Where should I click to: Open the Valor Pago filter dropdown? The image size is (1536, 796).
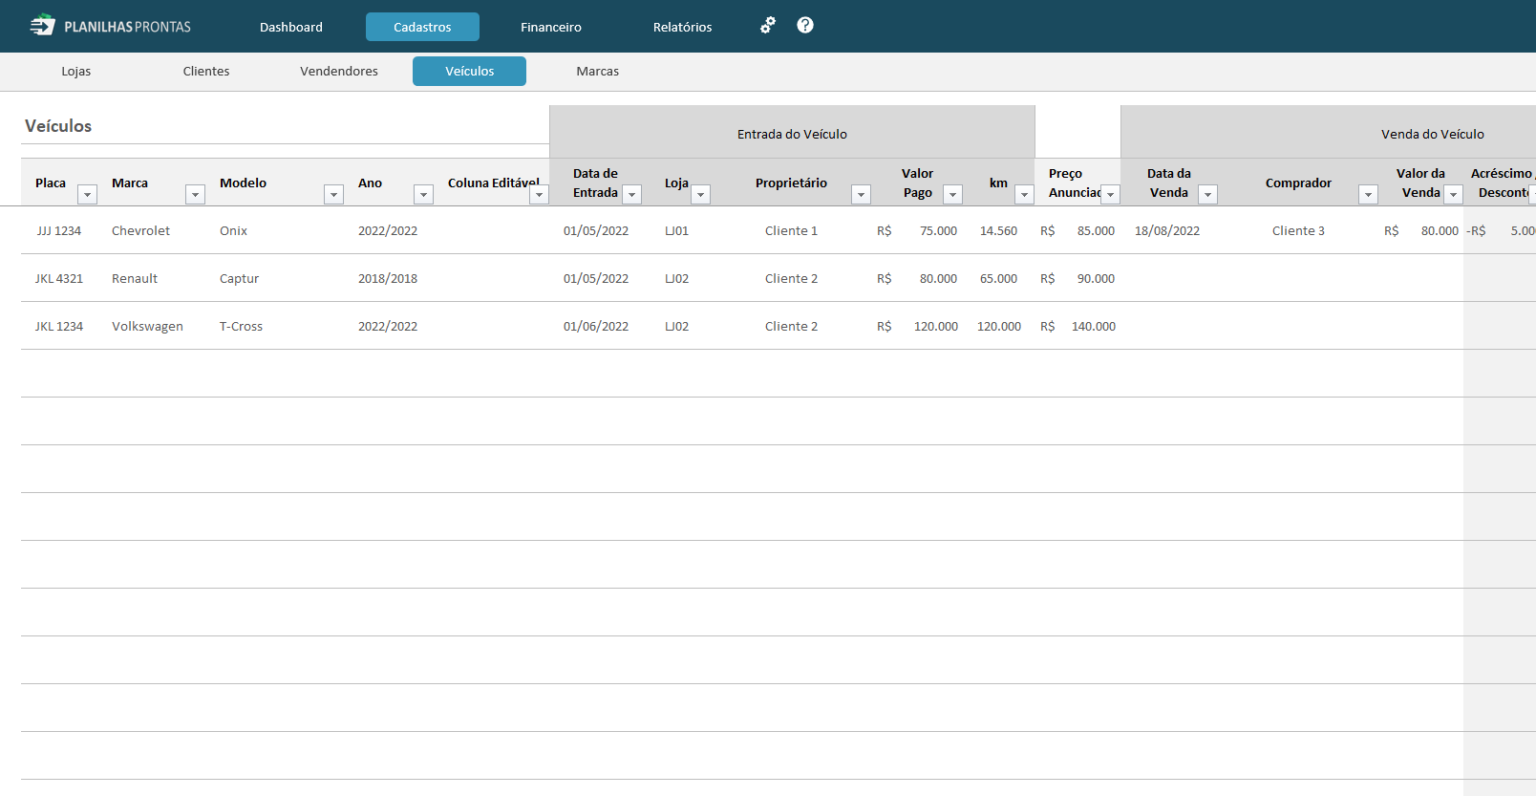pyautogui.click(x=953, y=194)
